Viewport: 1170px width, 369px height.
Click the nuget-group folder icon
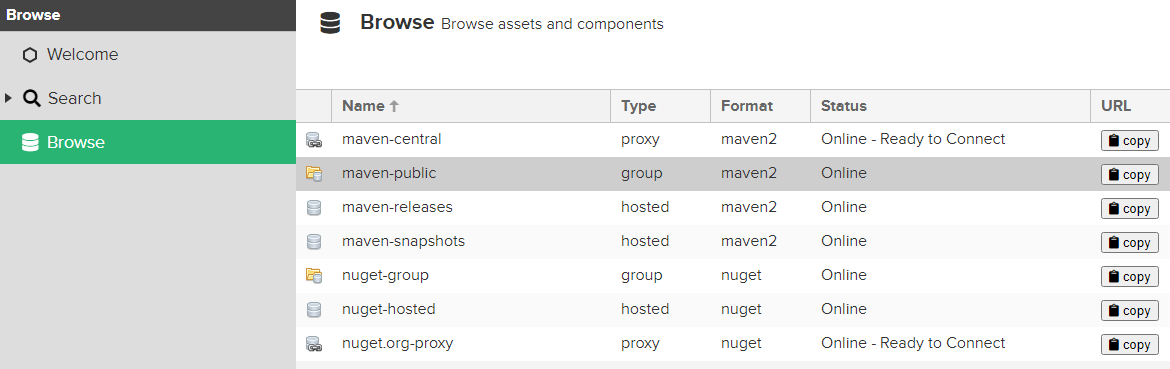(314, 276)
